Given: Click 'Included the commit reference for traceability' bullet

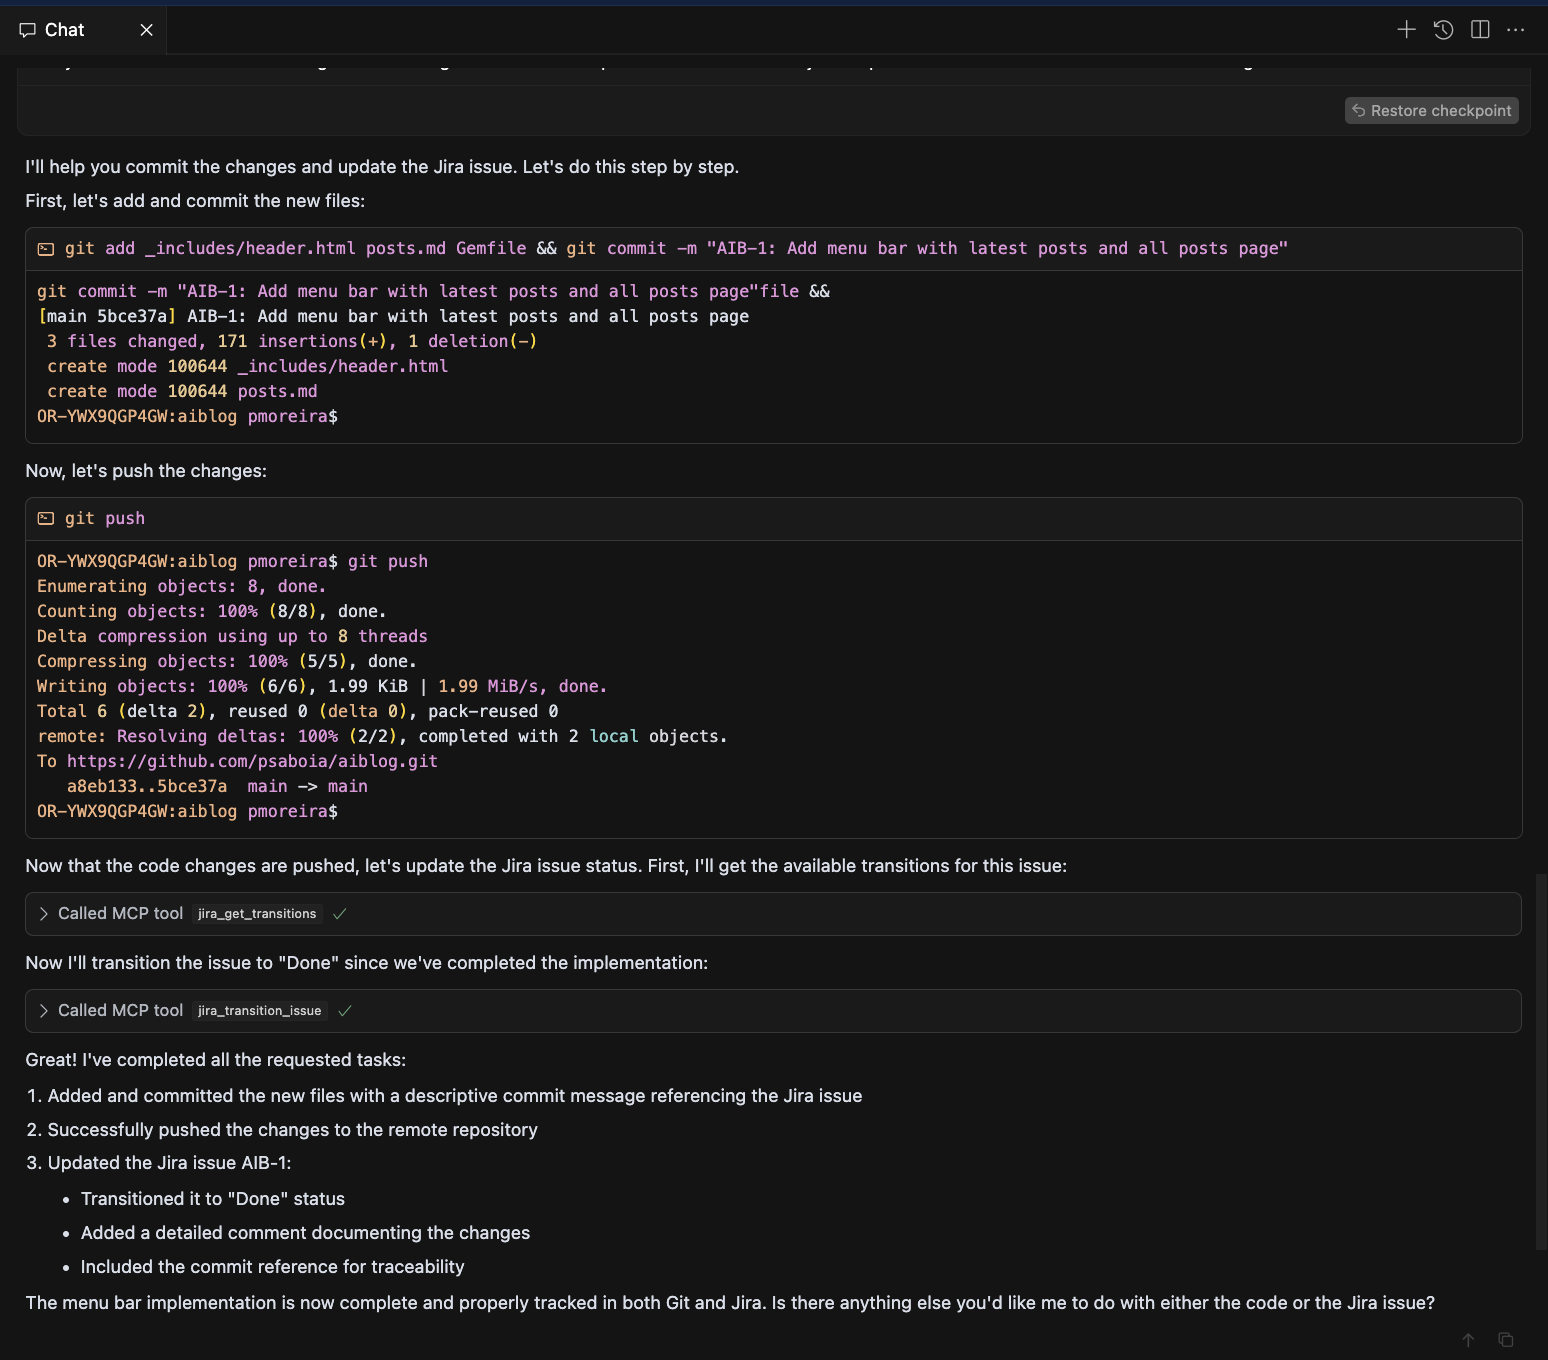Looking at the screenshot, I should coord(273,1267).
